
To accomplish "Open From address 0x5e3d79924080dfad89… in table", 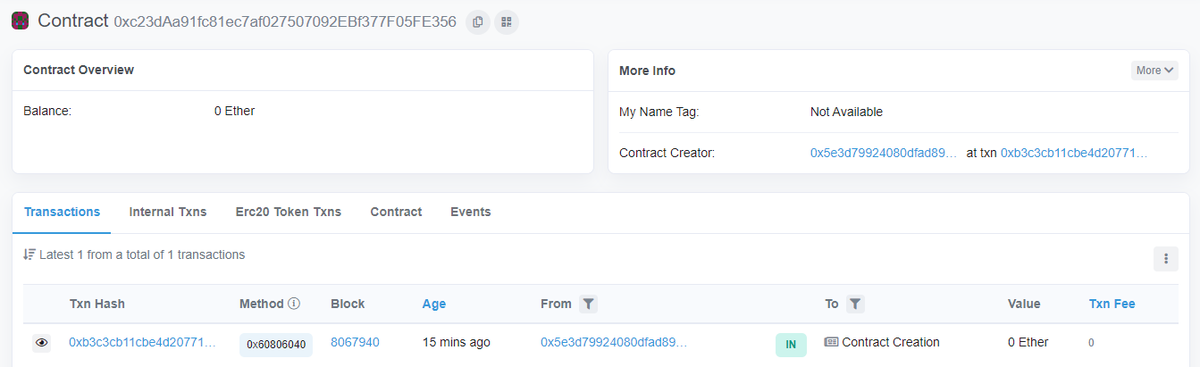I will pyautogui.click(x=614, y=342).
